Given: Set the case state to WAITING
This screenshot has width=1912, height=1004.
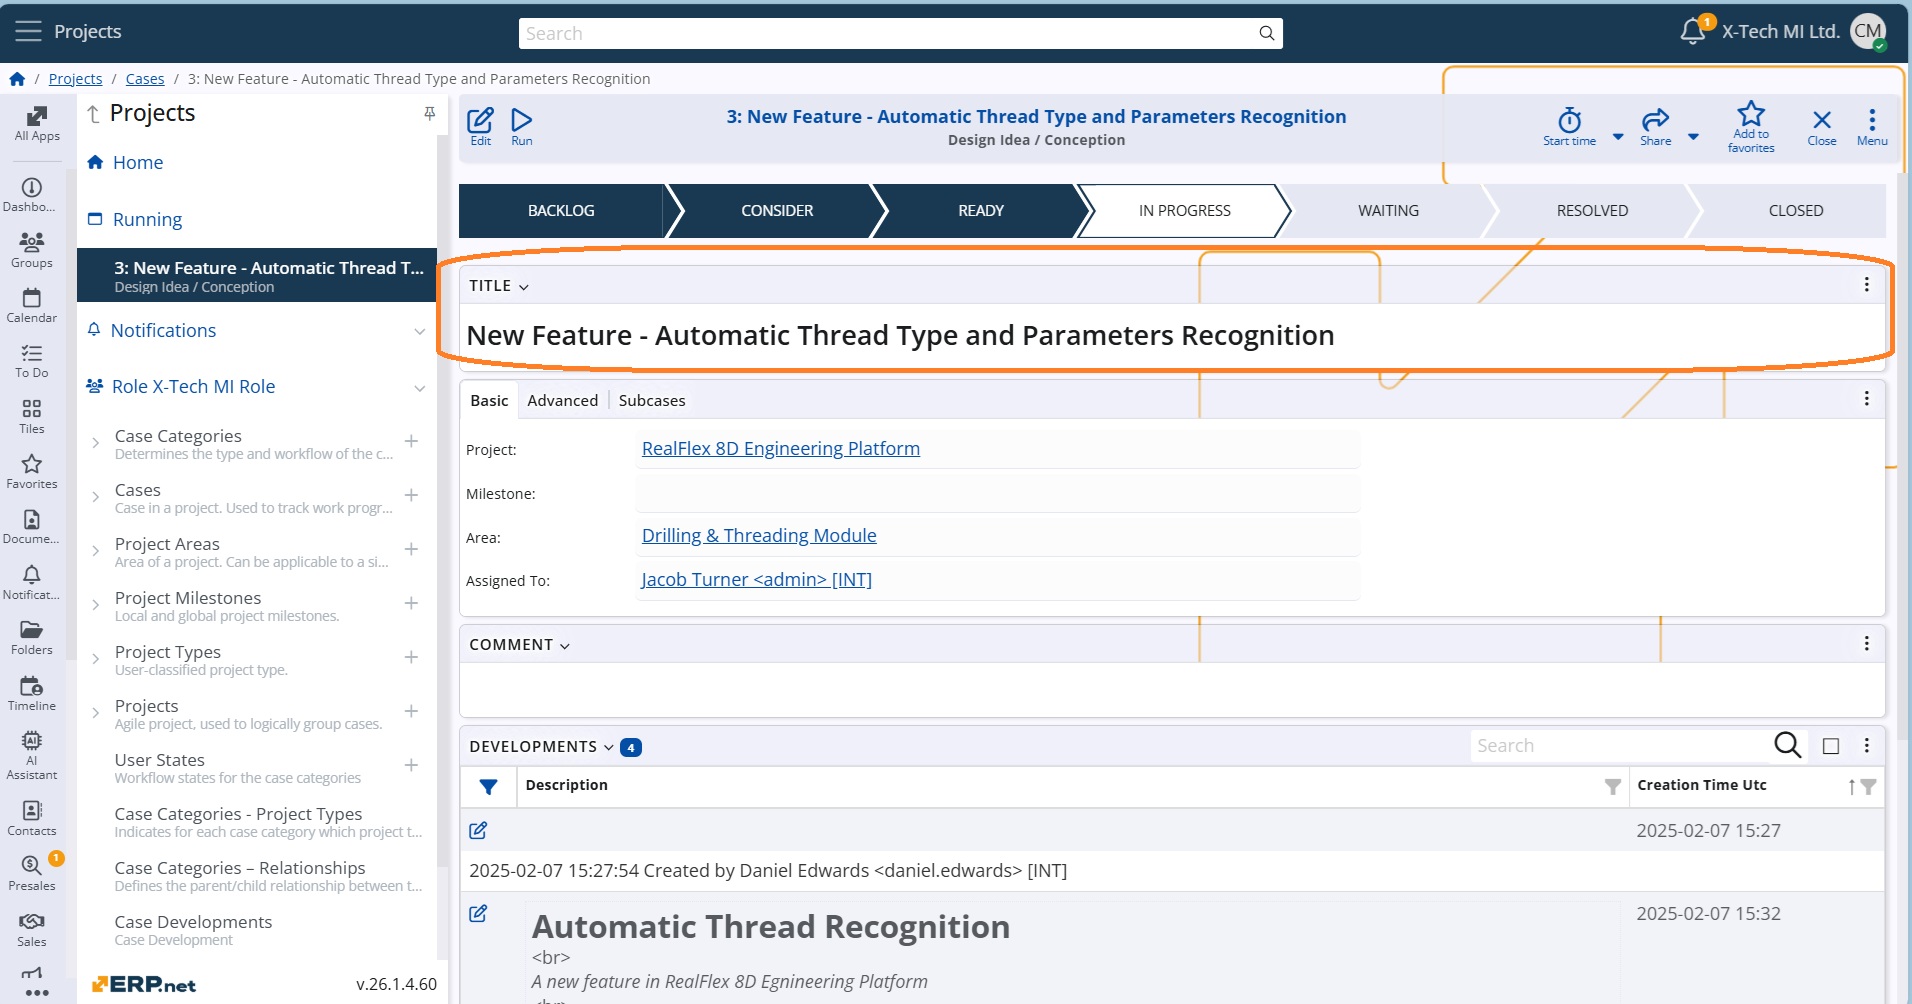Looking at the screenshot, I should click(1388, 211).
